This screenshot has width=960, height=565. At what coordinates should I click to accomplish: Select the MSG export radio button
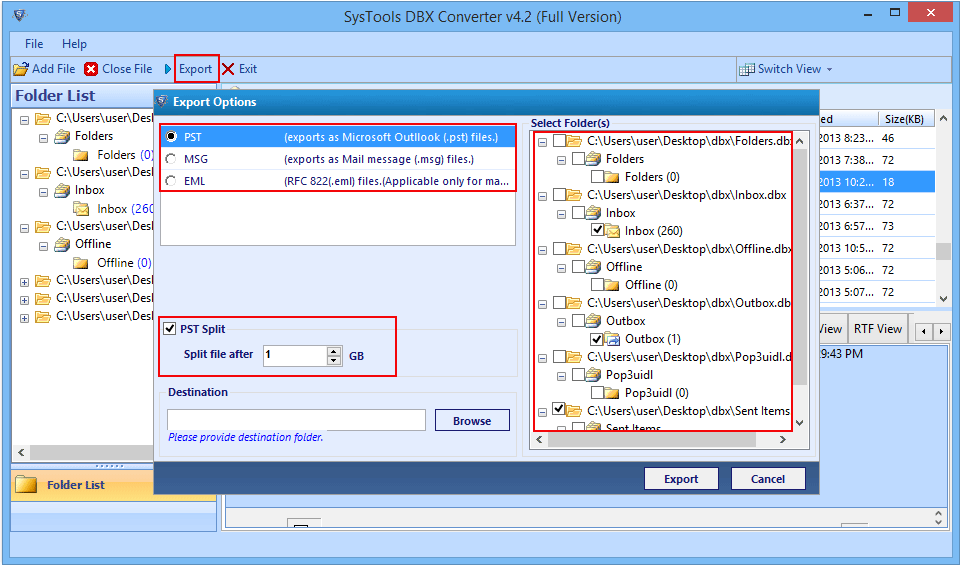[x=171, y=159]
